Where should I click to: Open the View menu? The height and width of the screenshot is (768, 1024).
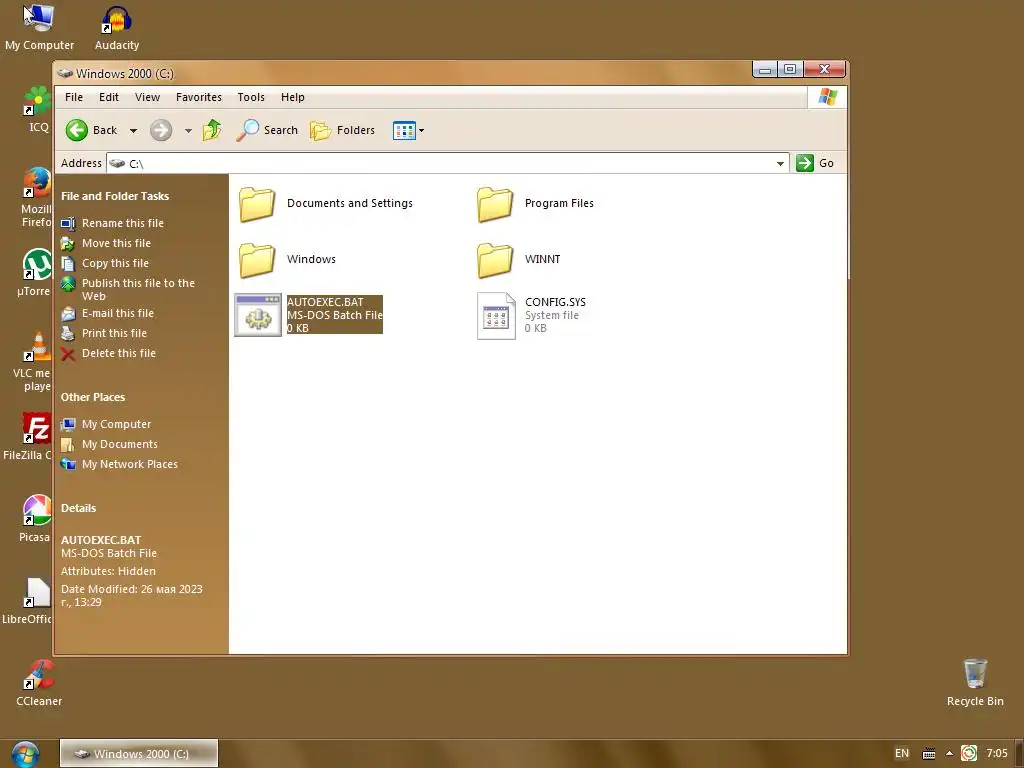(147, 97)
